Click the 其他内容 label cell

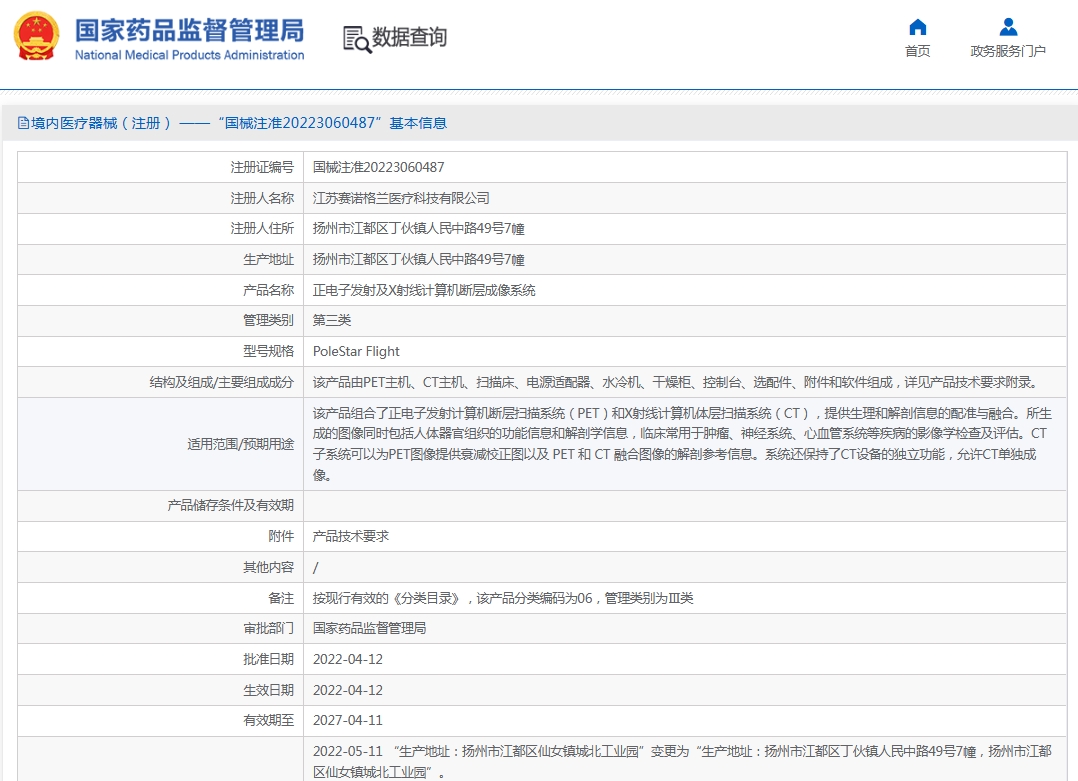(x=160, y=567)
